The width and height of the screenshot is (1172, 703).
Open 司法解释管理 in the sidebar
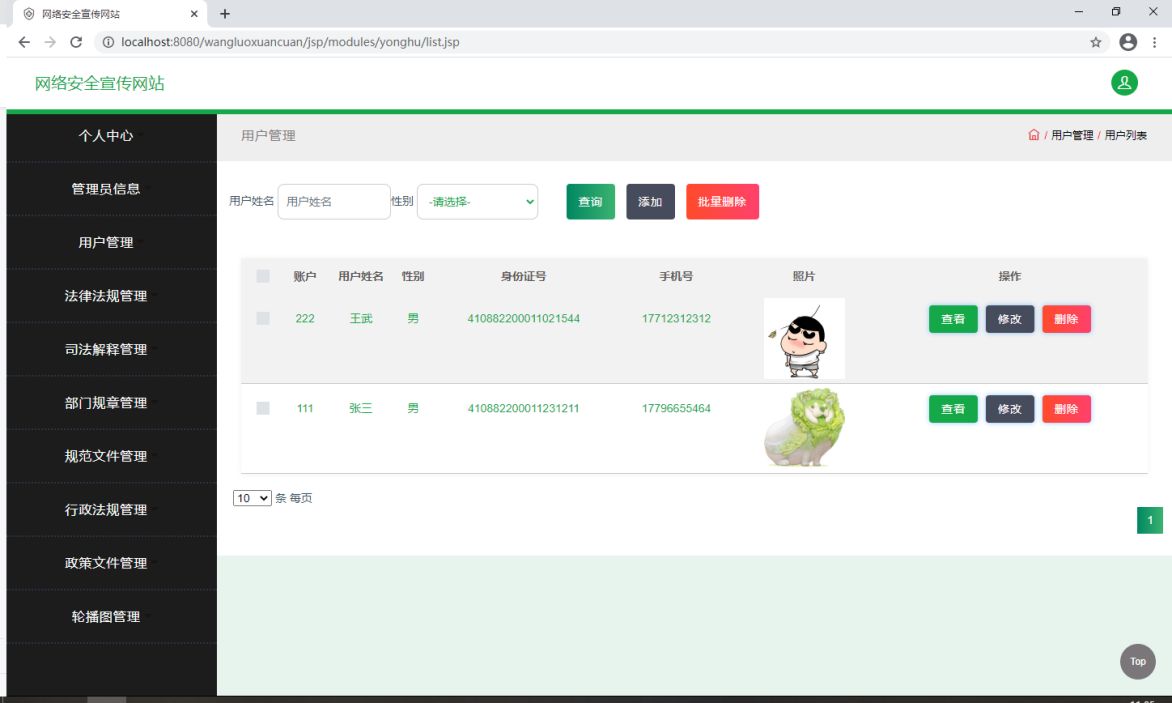pyautogui.click(x=106, y=349)
